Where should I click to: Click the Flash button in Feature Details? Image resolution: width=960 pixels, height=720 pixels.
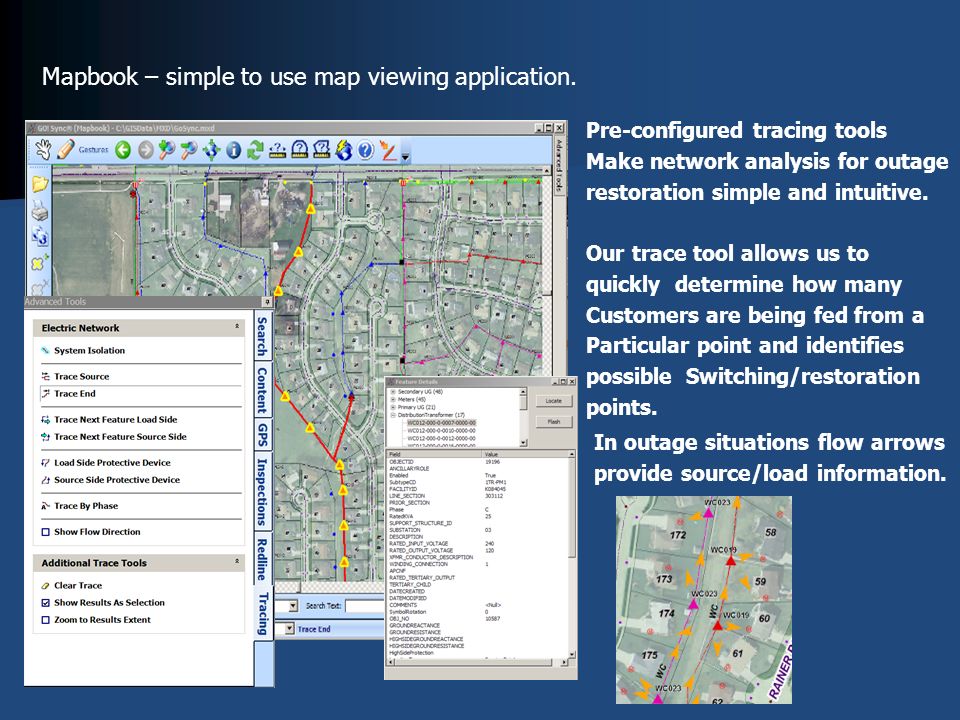[554, 422]
